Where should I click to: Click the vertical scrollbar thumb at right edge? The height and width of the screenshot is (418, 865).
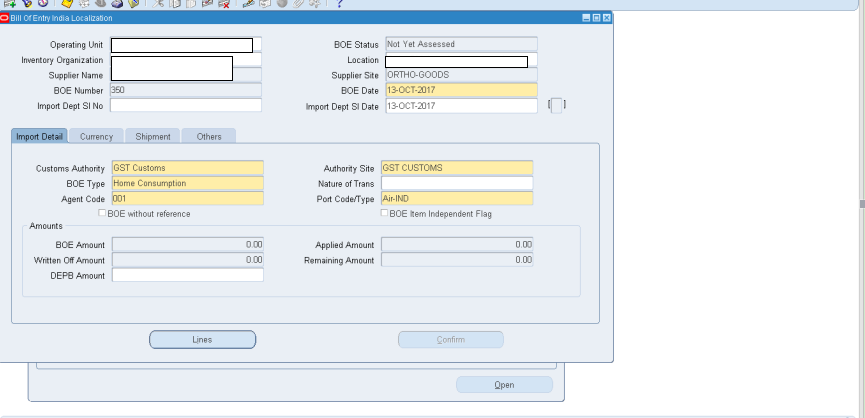pyautogui.click(x=862, y=204)
